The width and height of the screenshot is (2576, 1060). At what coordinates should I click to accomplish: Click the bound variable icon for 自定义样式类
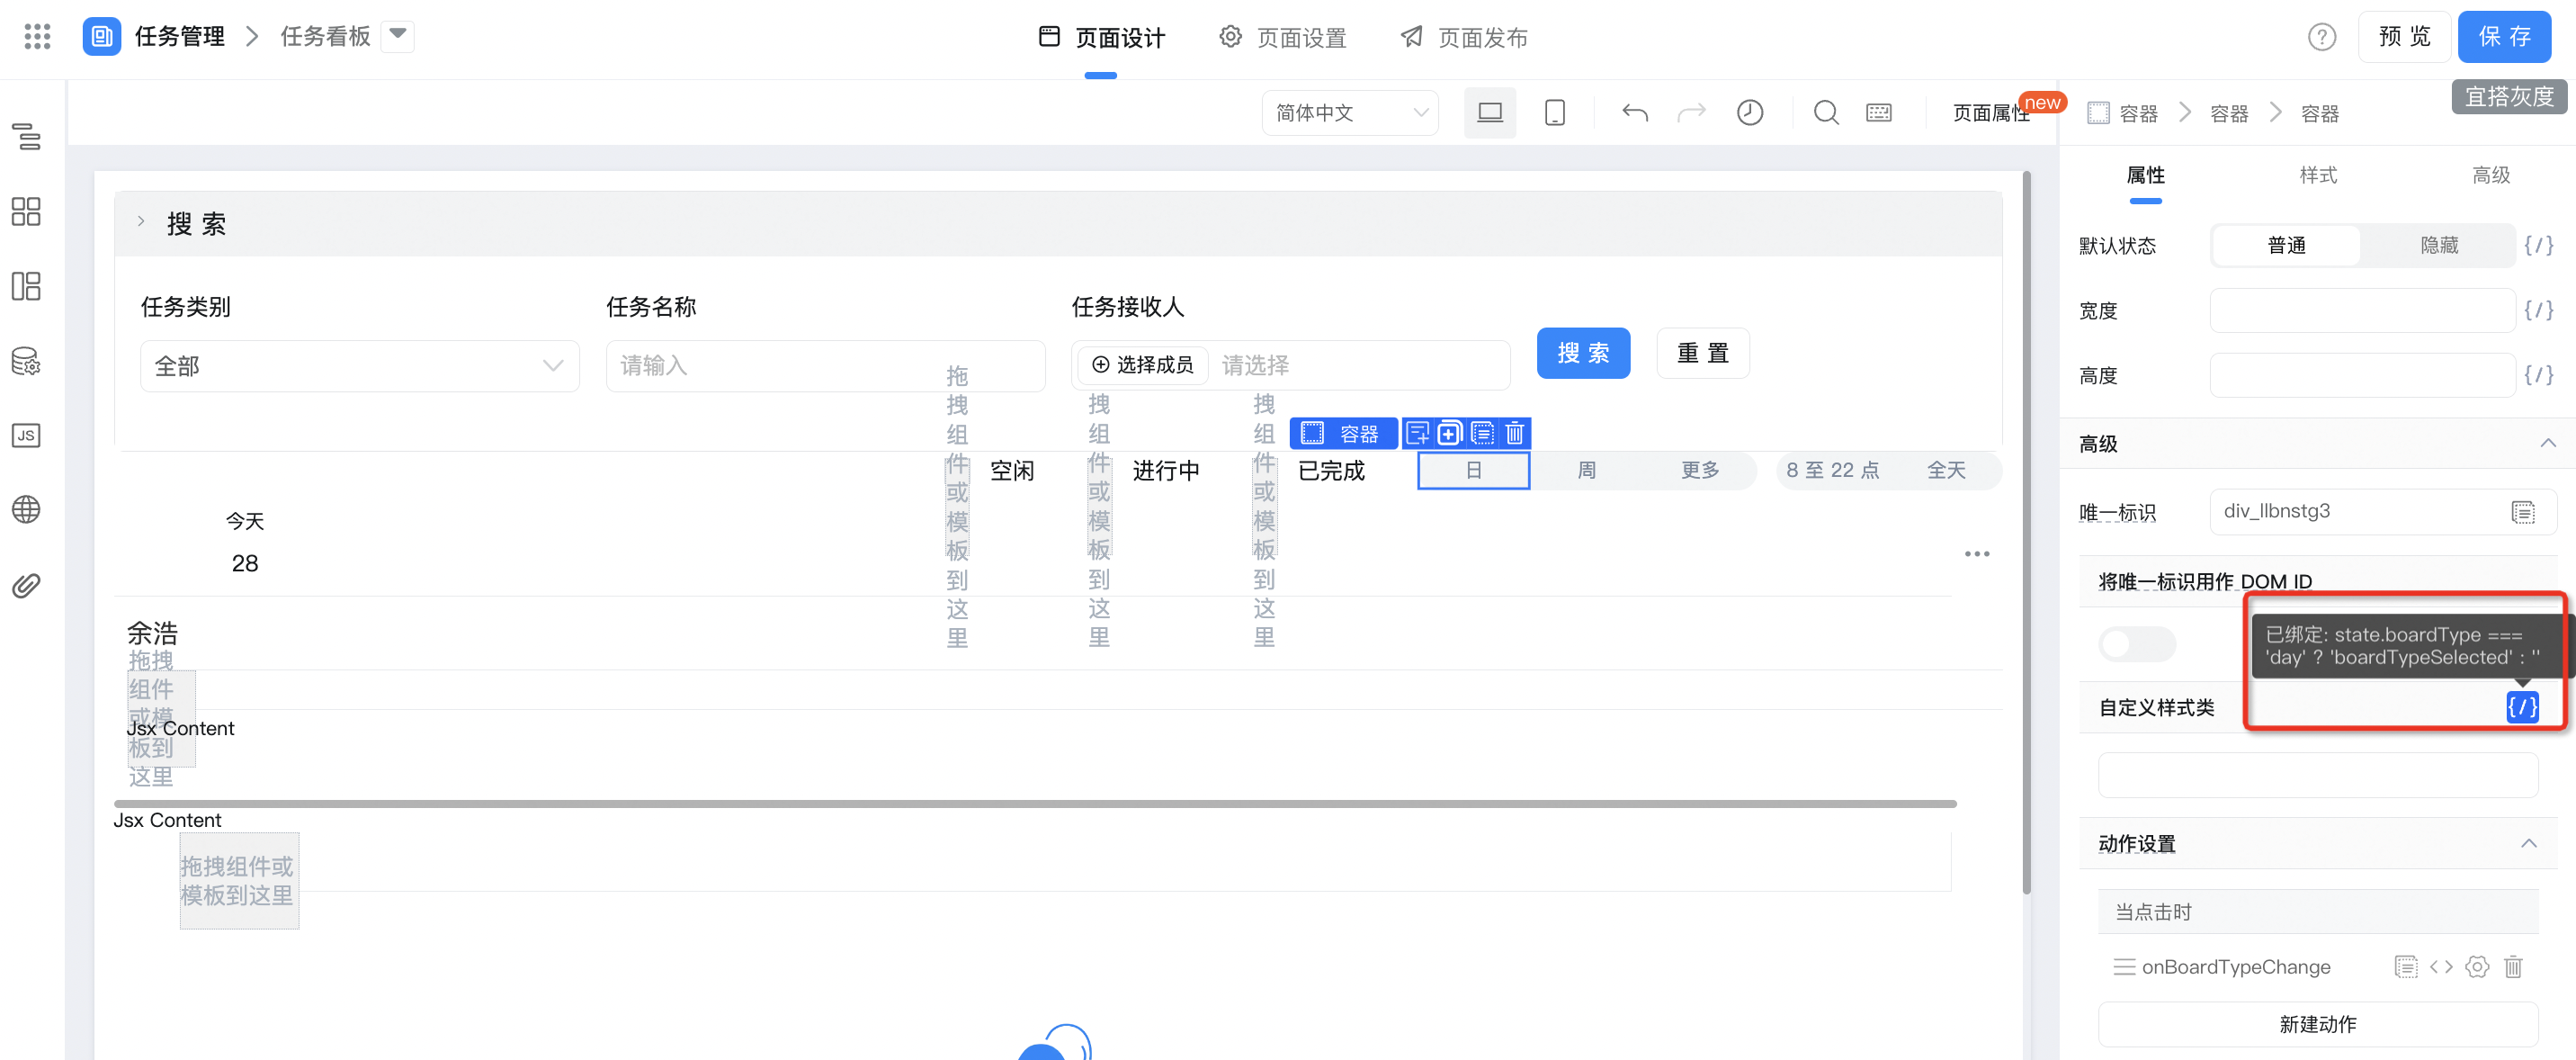click(x=2522, y=707)
